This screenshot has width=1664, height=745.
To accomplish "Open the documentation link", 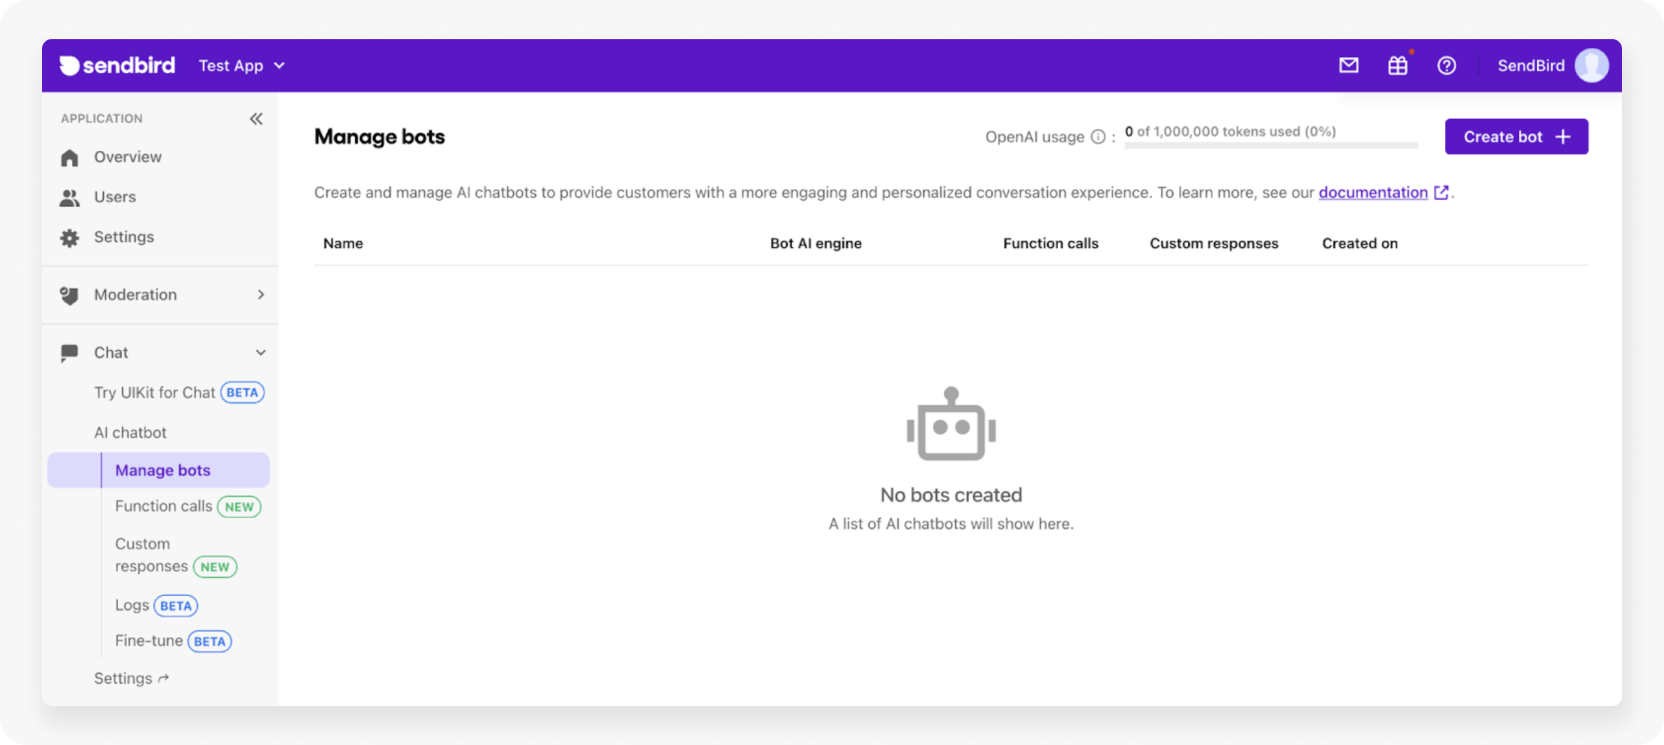I will coord(1373,192).
